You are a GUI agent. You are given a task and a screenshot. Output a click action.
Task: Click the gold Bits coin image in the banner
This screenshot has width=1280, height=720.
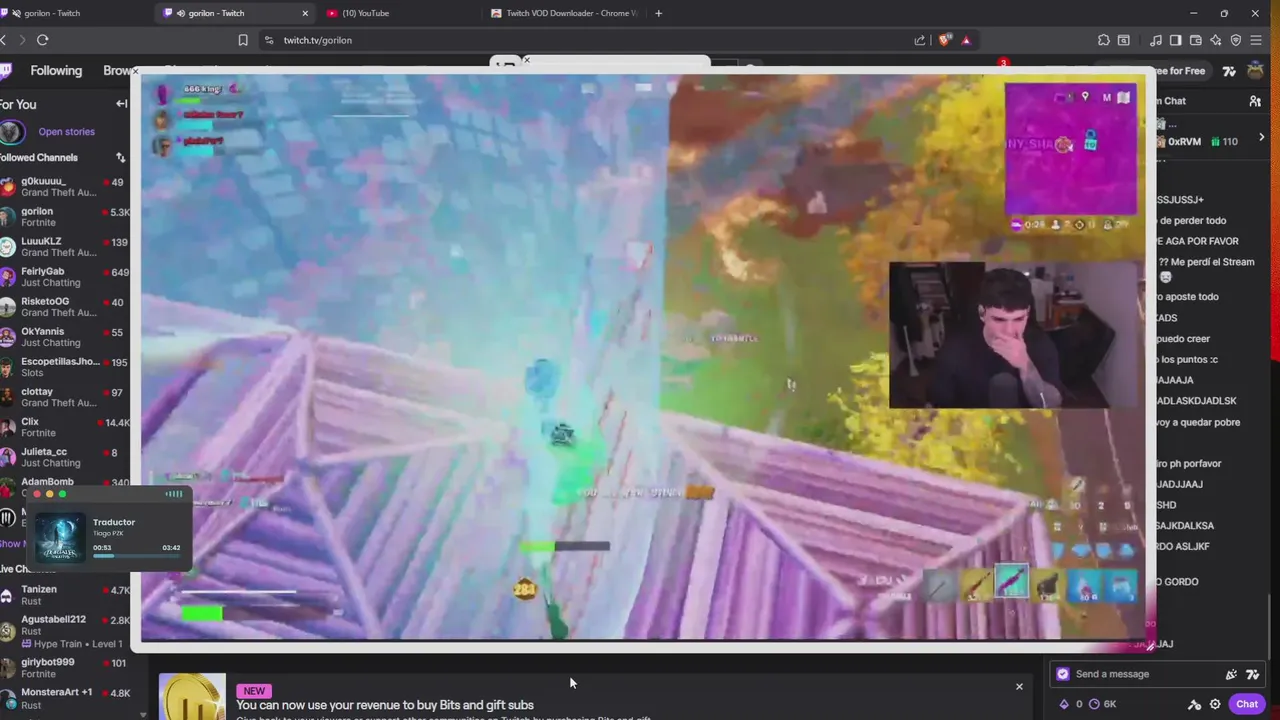(192, 697)
